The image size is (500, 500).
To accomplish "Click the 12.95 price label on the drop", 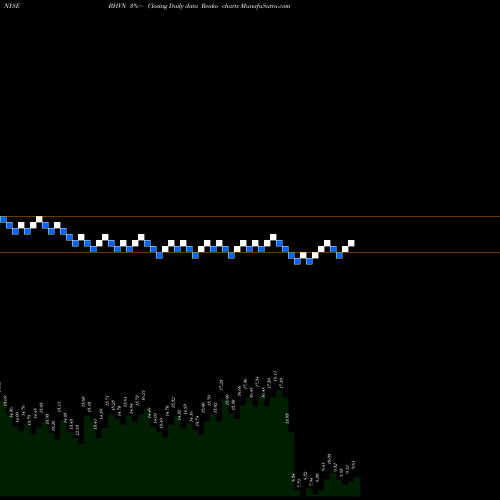I will 287,419.
